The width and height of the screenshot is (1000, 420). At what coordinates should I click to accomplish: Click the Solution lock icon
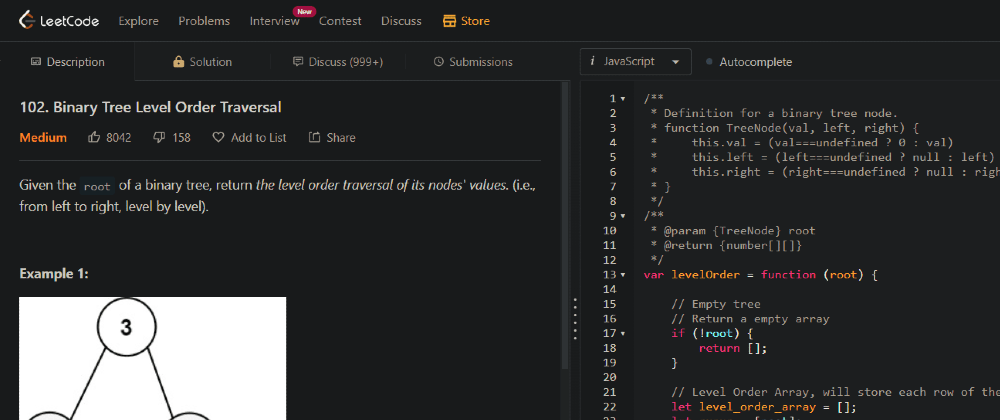pos(179,62)
